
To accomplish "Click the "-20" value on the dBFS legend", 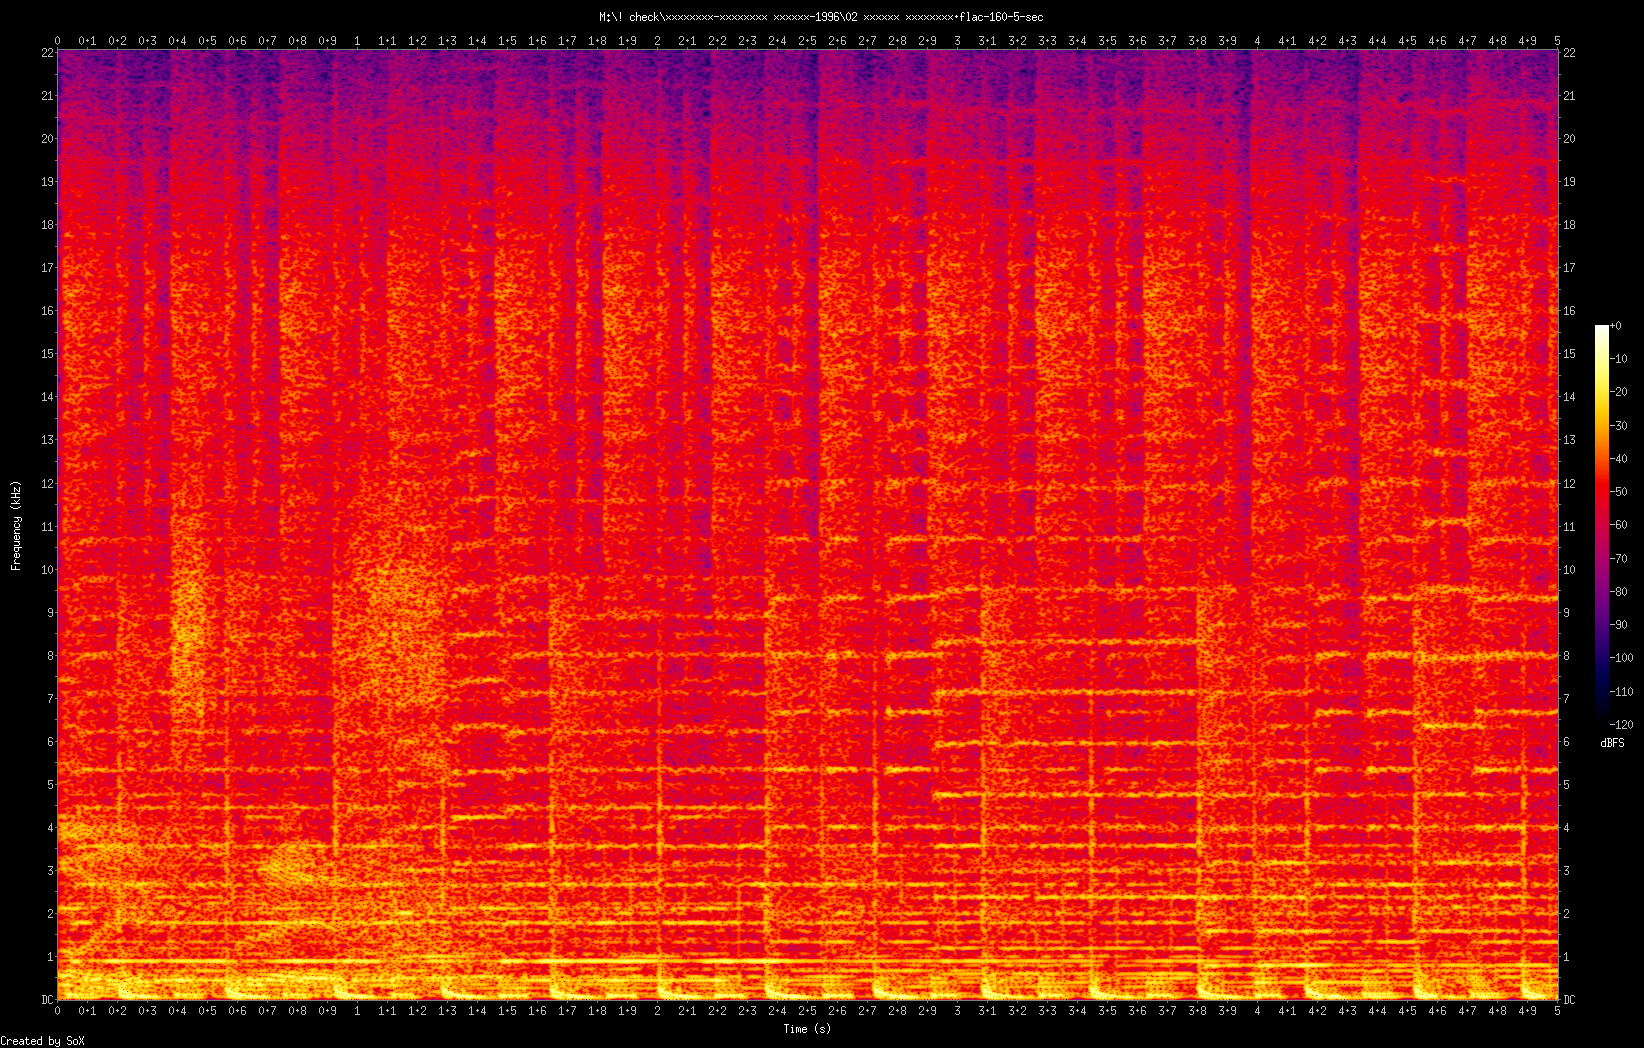I will pyautogui.click(x=1619, y=392).
